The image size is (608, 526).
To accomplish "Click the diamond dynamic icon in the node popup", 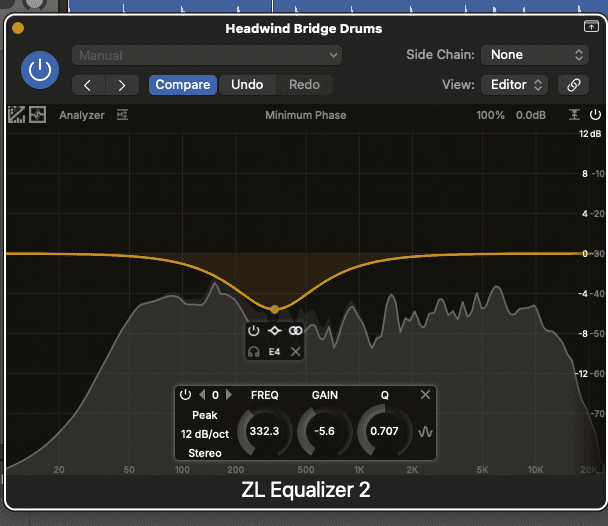I will pyautogui.click(x=275, y=331).
